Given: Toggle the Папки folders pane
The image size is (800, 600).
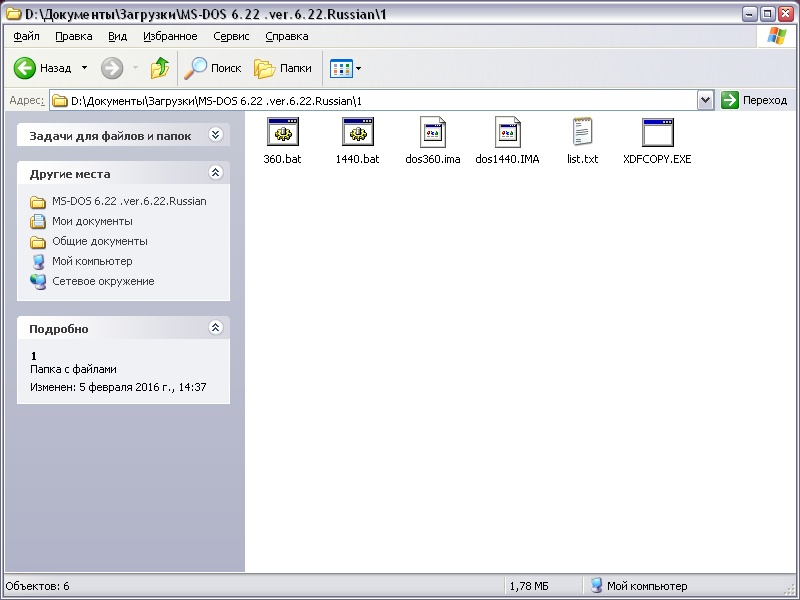Looking at the screenshot, I should 283,68.
